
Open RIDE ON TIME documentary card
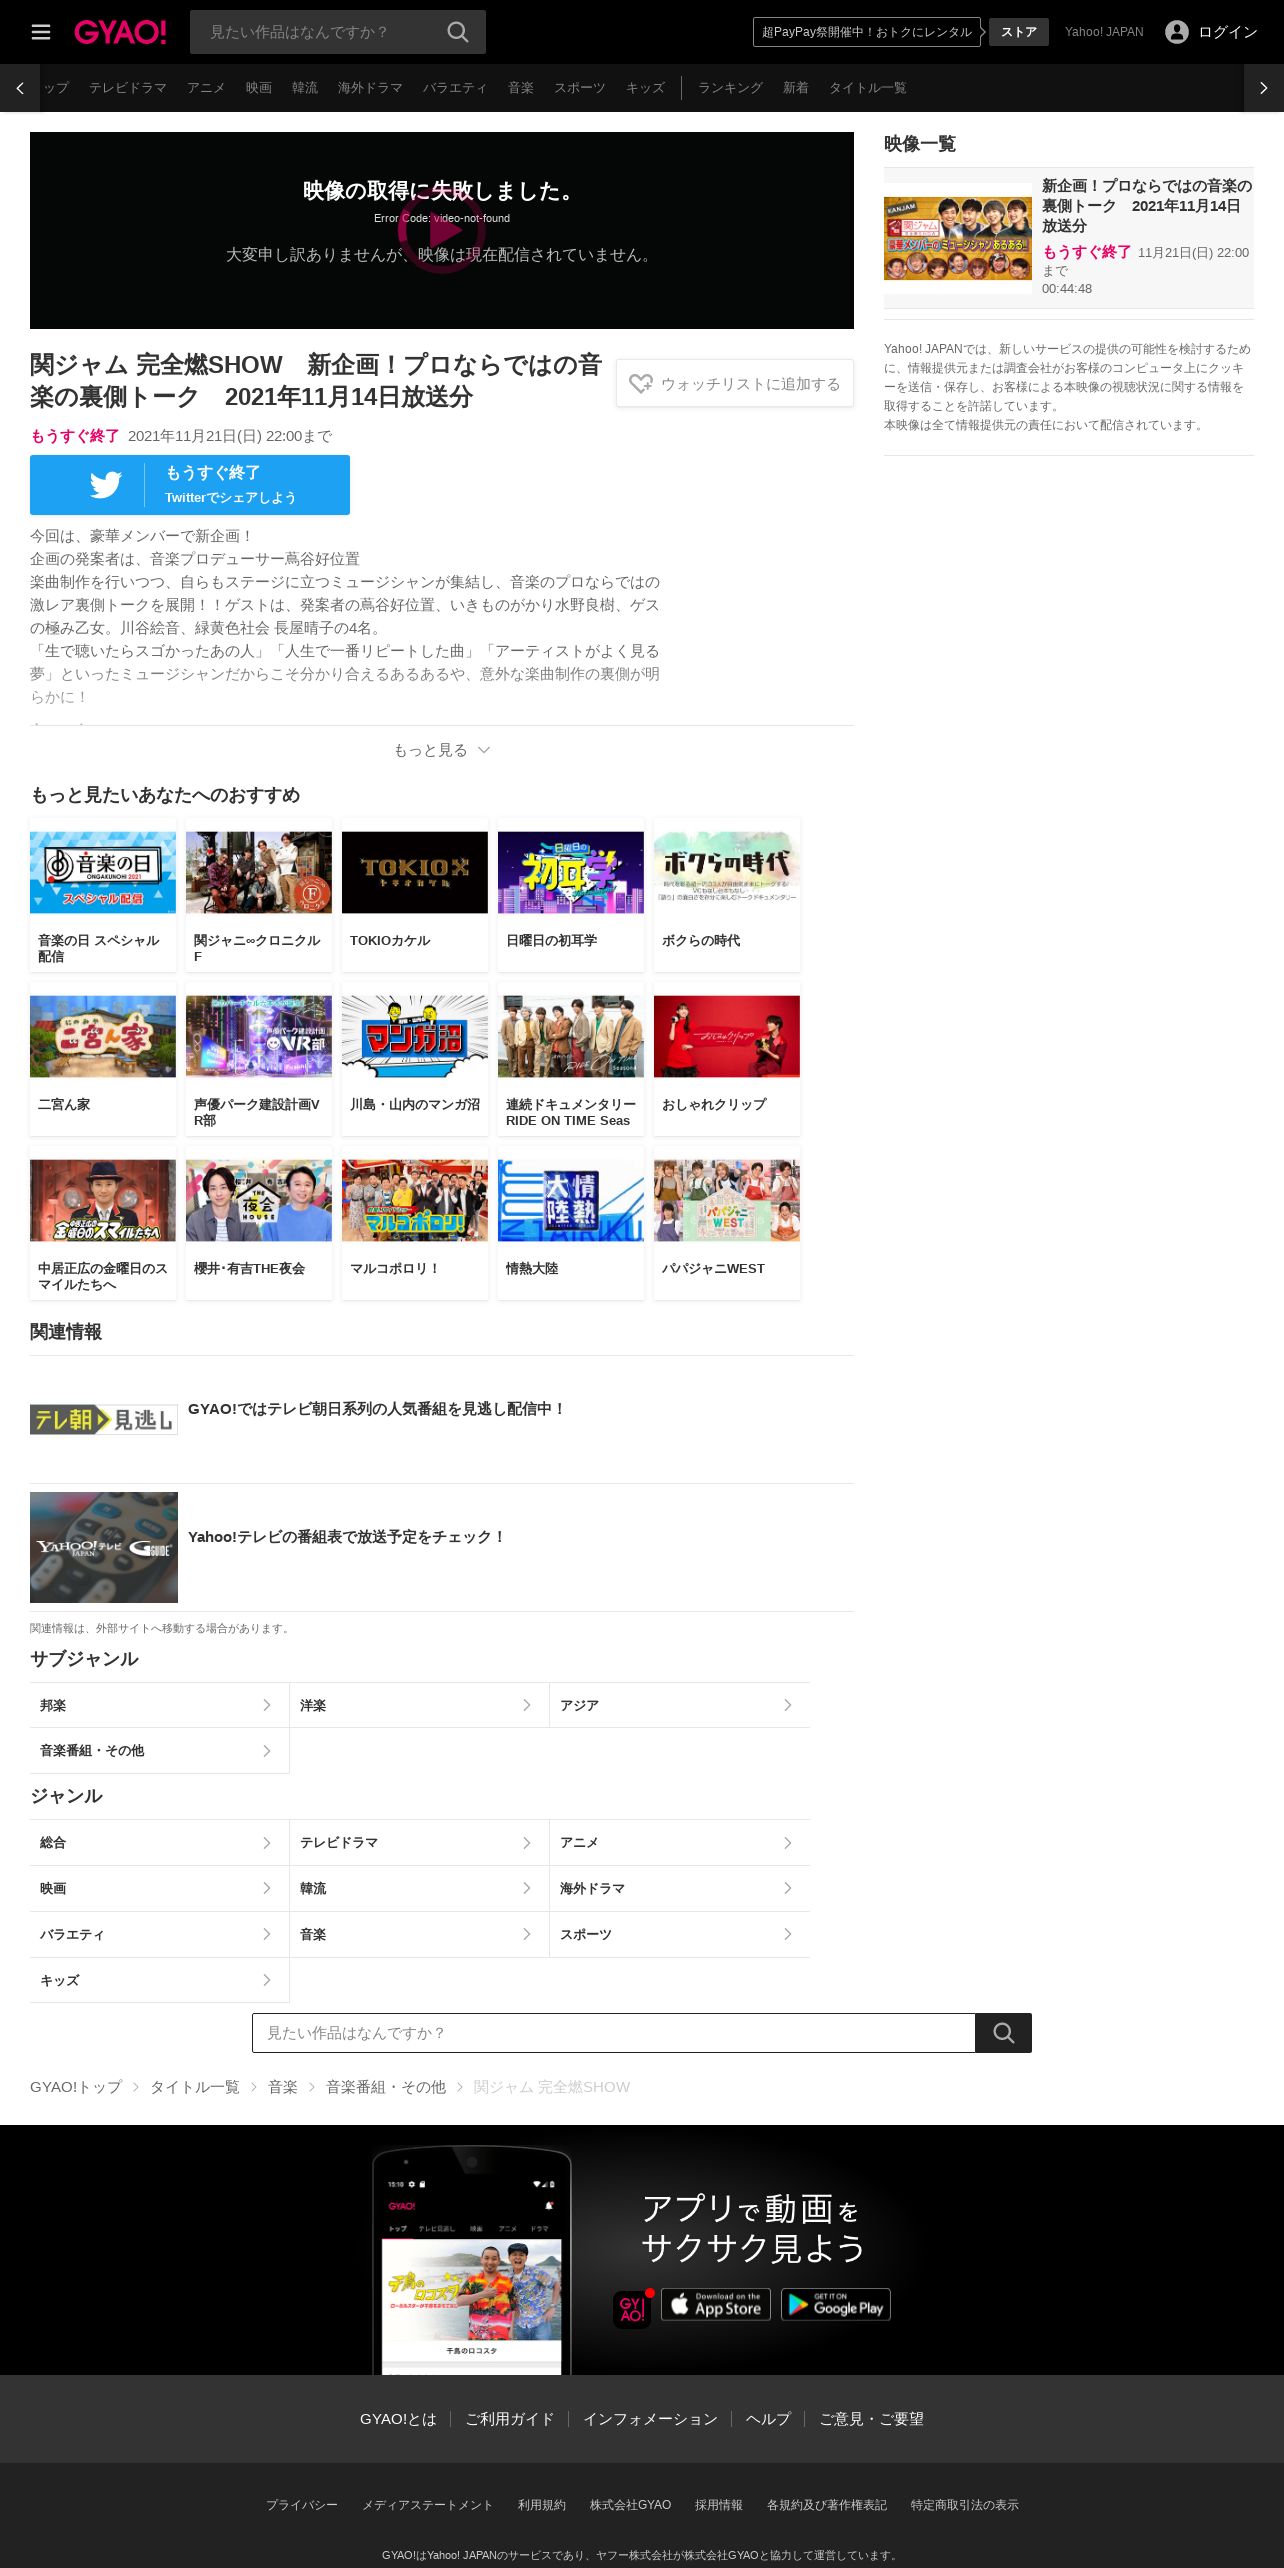pos(571,1059)
